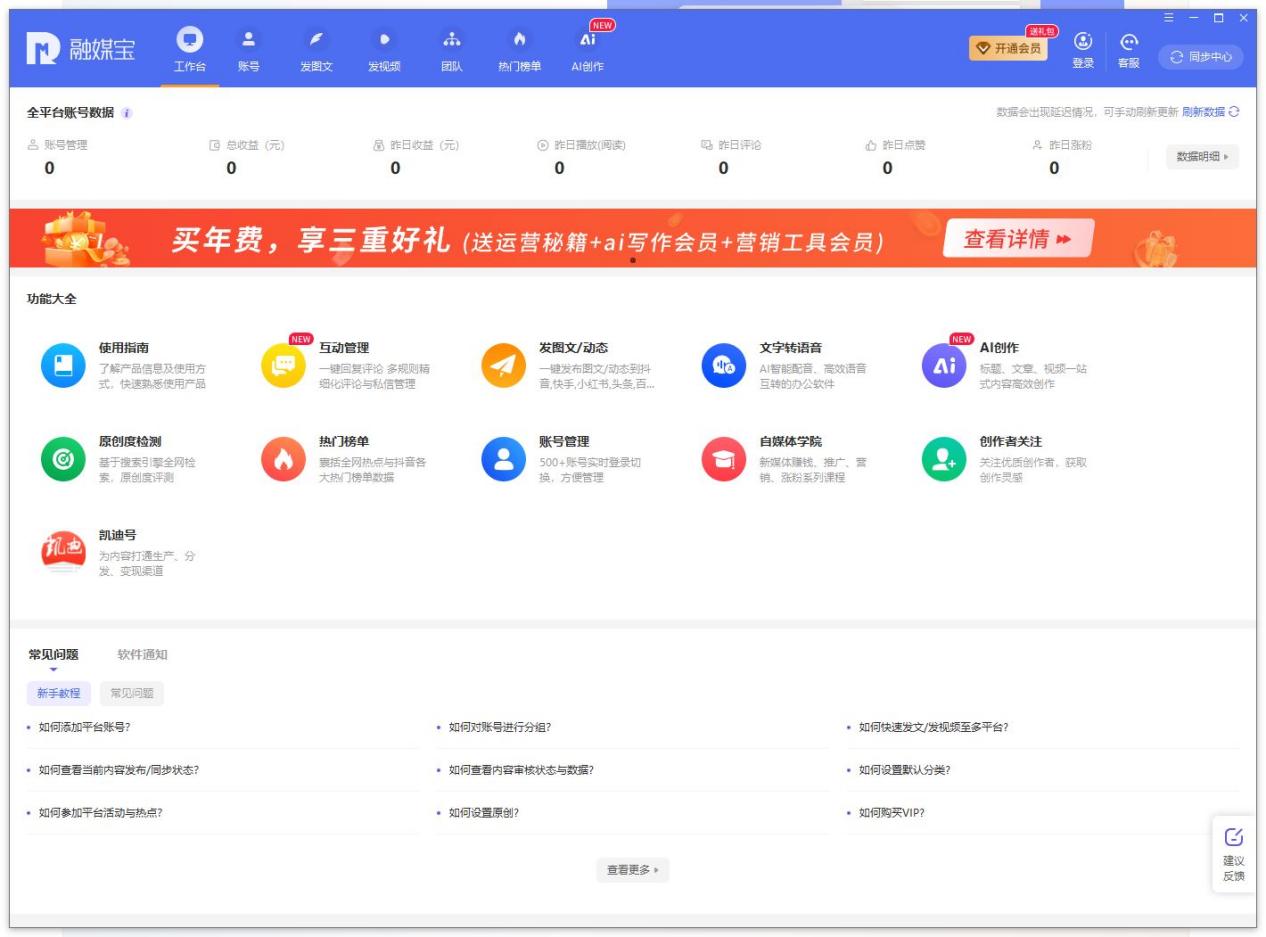The height and width of the screenshot is (937, 1266).
Task: Open the 热门榜单 trending tab in top bar
Action: click(519, 51)
